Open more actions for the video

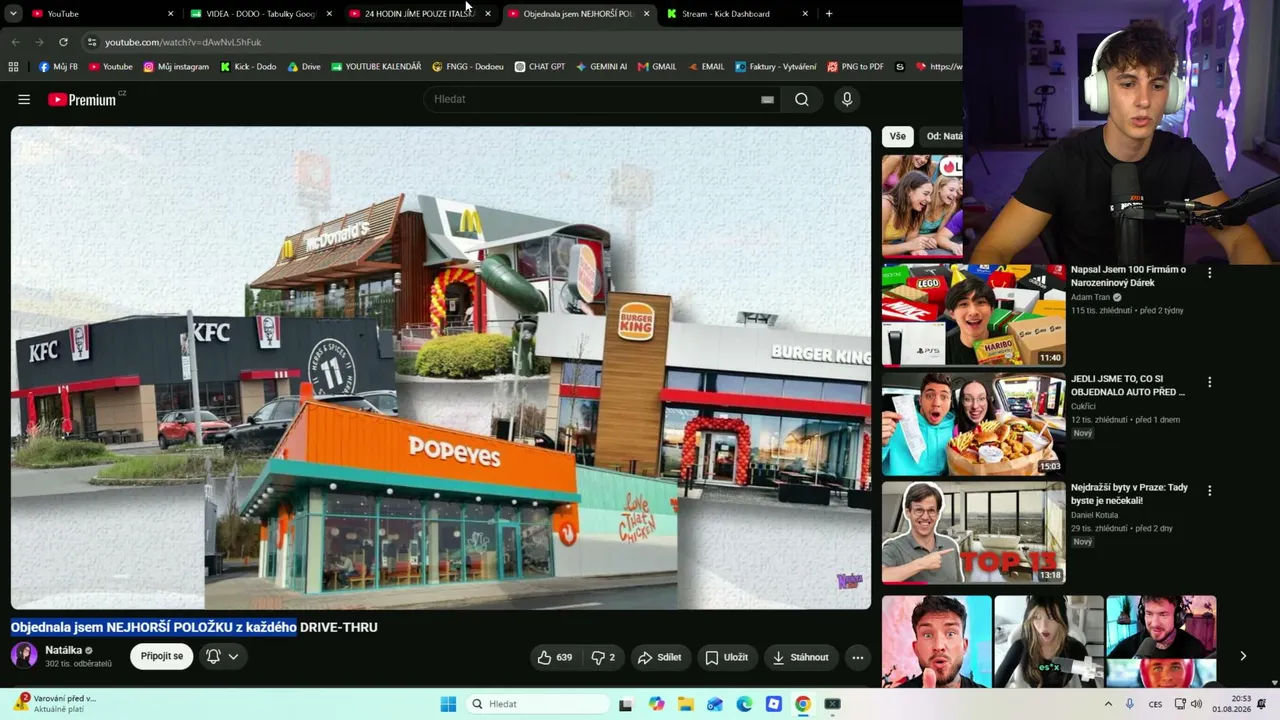point(857,657)
